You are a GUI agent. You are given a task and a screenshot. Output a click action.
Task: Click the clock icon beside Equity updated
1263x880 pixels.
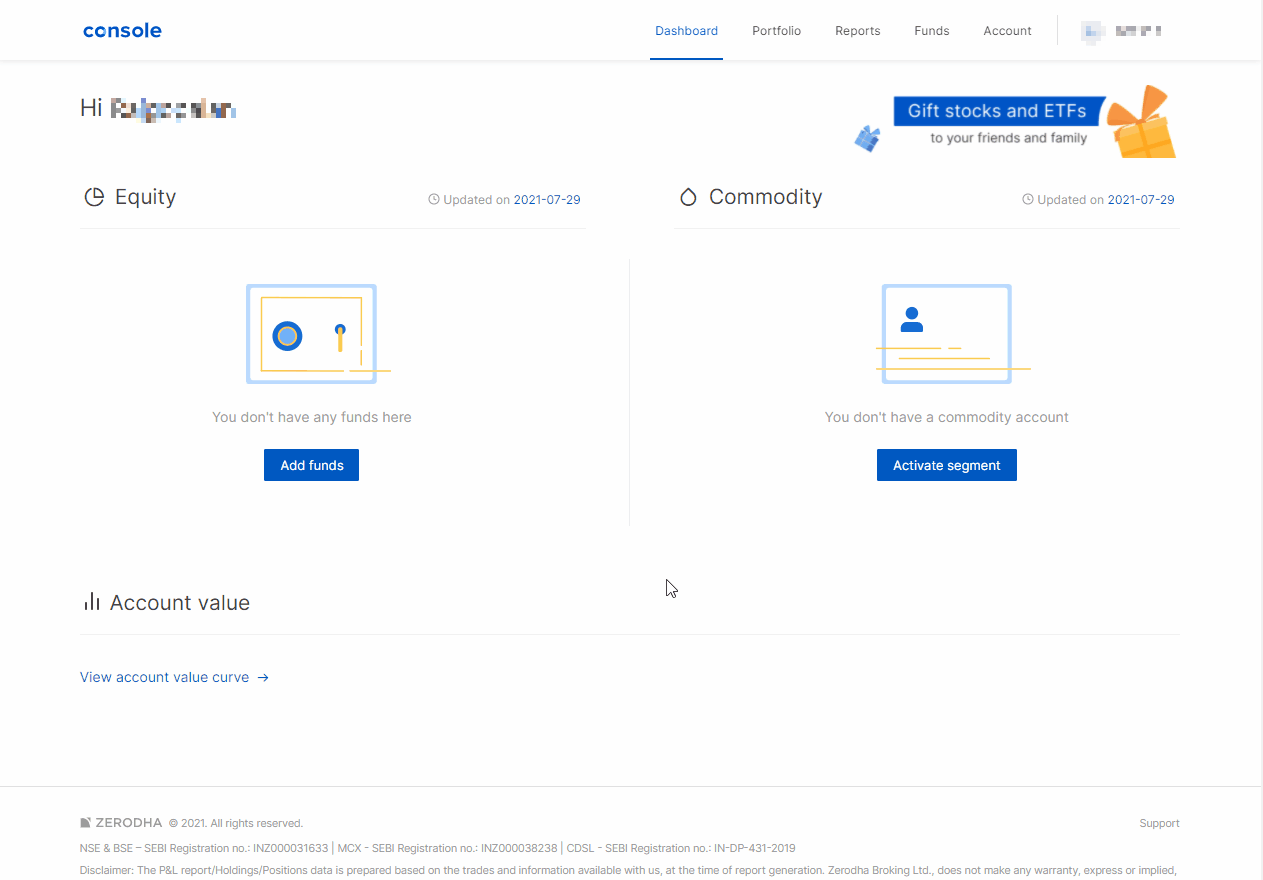coord(434,199)
